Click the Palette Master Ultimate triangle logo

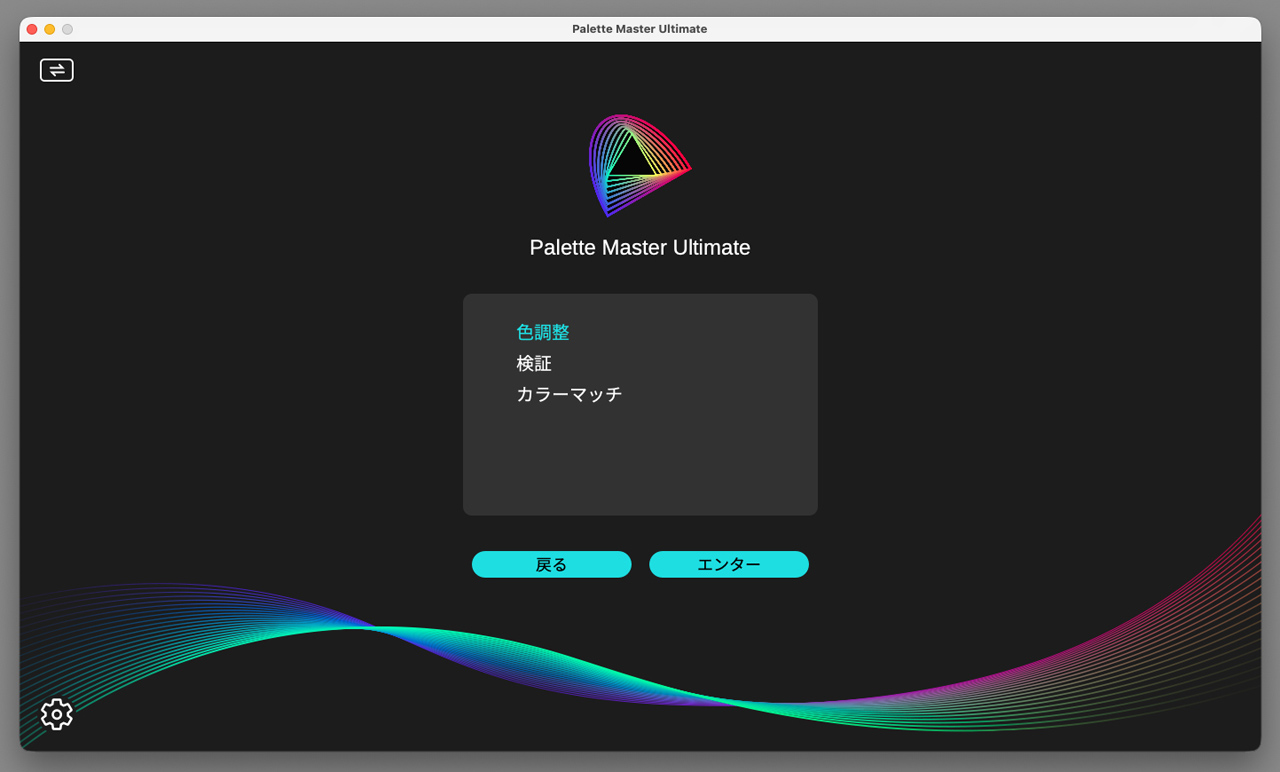pos(640,165)
